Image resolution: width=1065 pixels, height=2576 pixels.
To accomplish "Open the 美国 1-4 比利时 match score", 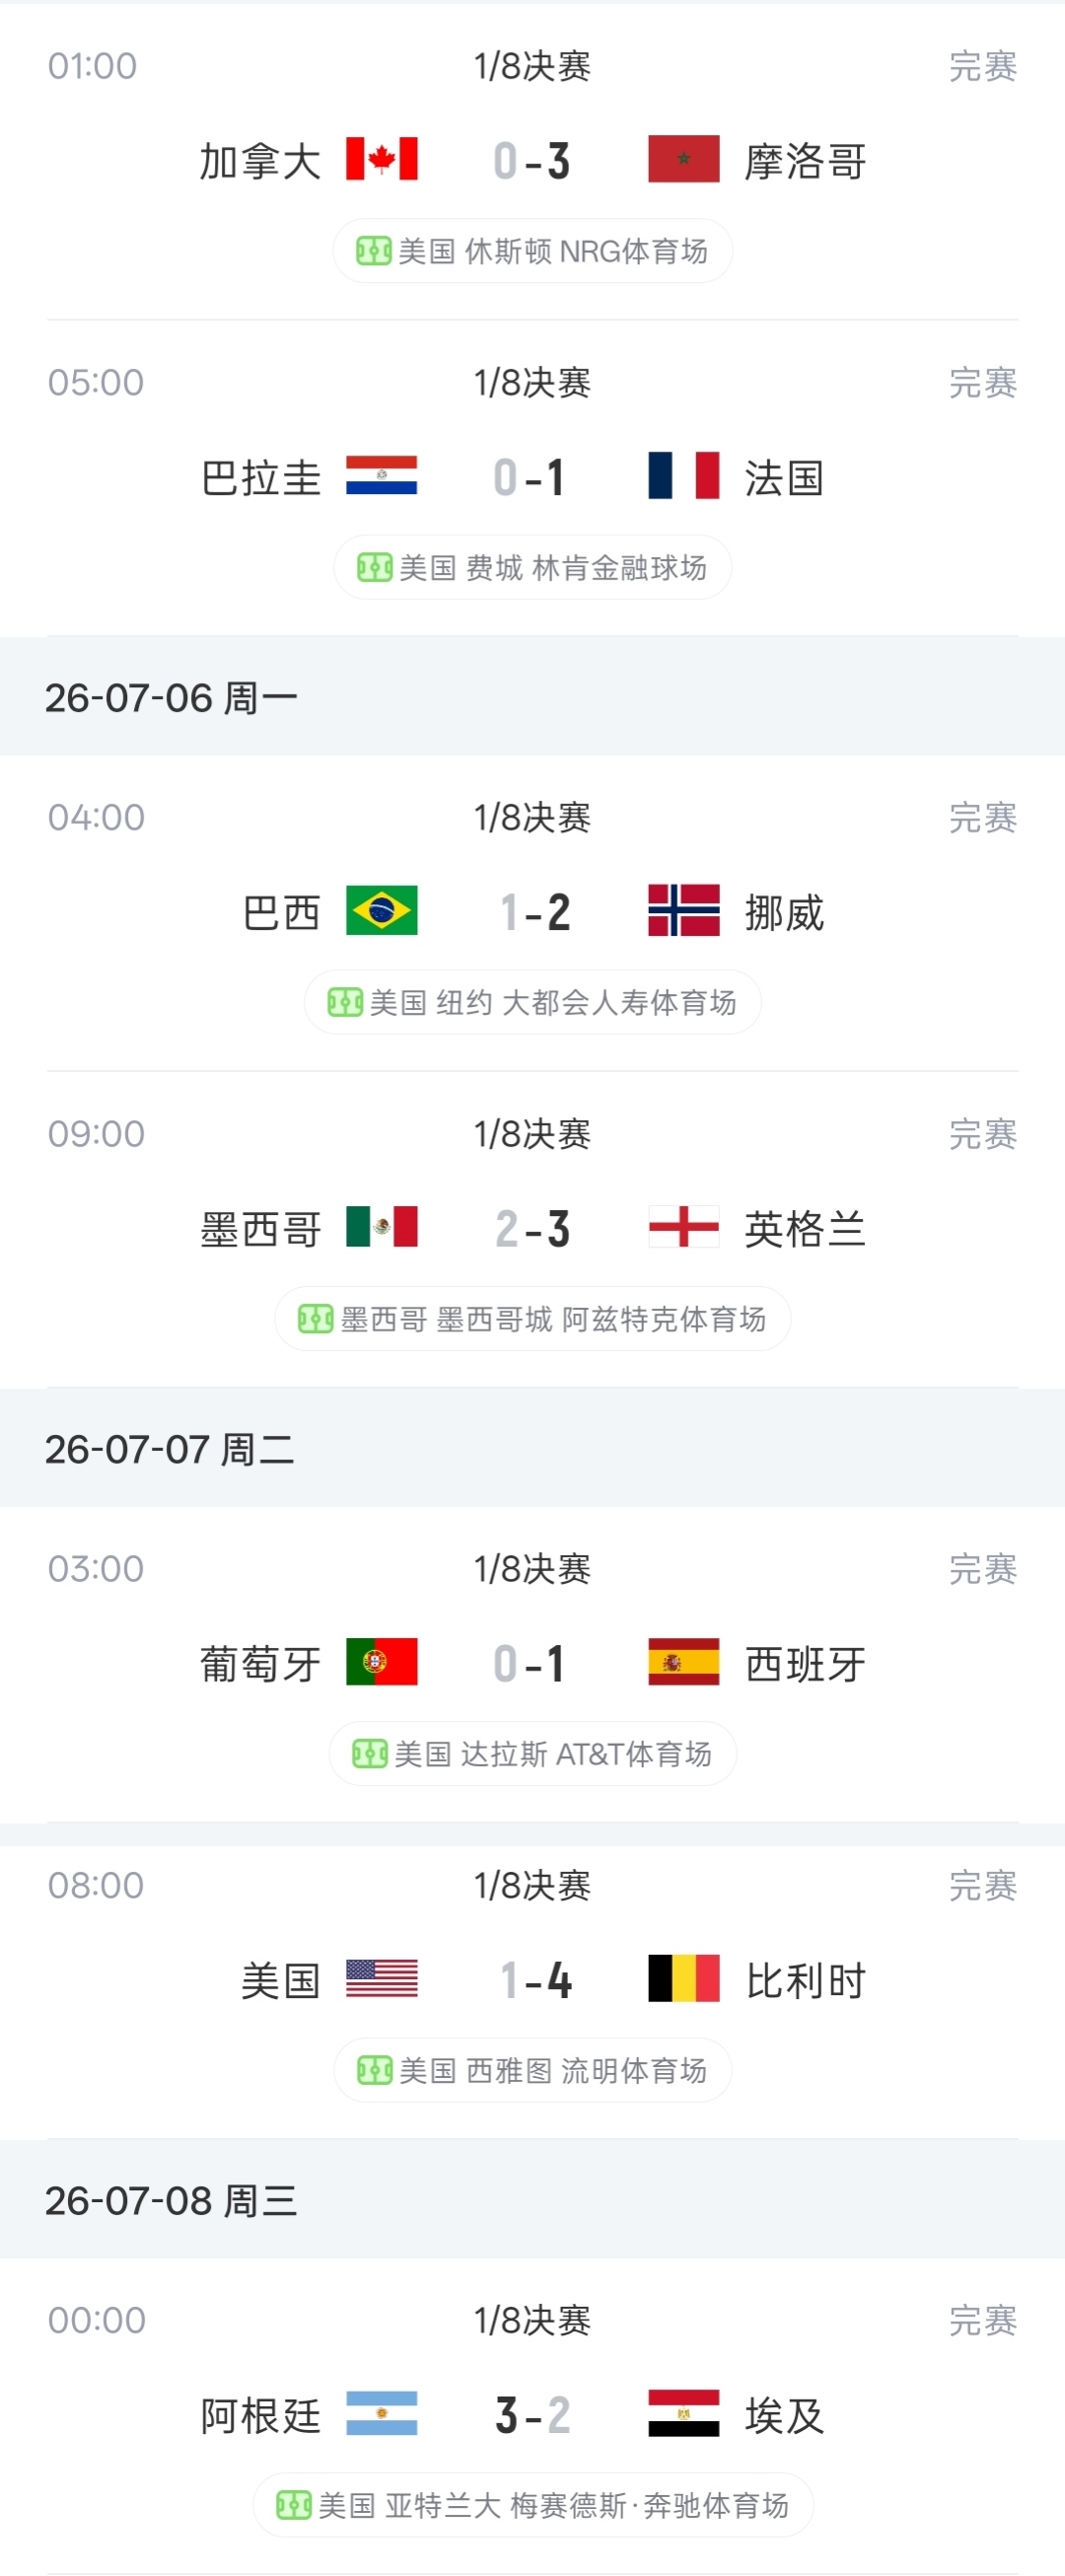I will (535, 1981).
